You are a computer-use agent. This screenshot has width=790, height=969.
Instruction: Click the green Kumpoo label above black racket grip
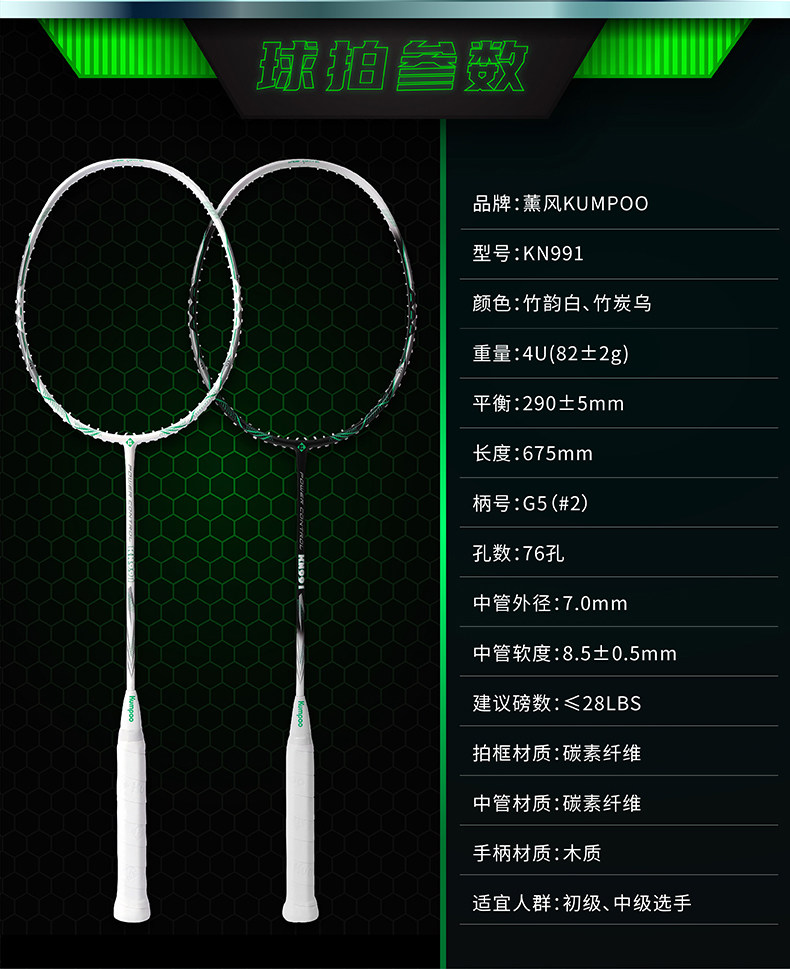pos(300,713)
